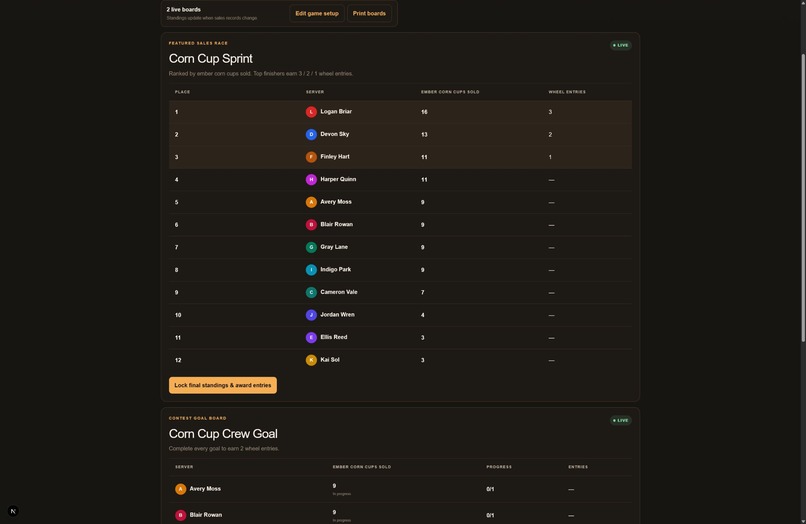Click Jordan Wren's 4 cups sold value

coord(423,315)
